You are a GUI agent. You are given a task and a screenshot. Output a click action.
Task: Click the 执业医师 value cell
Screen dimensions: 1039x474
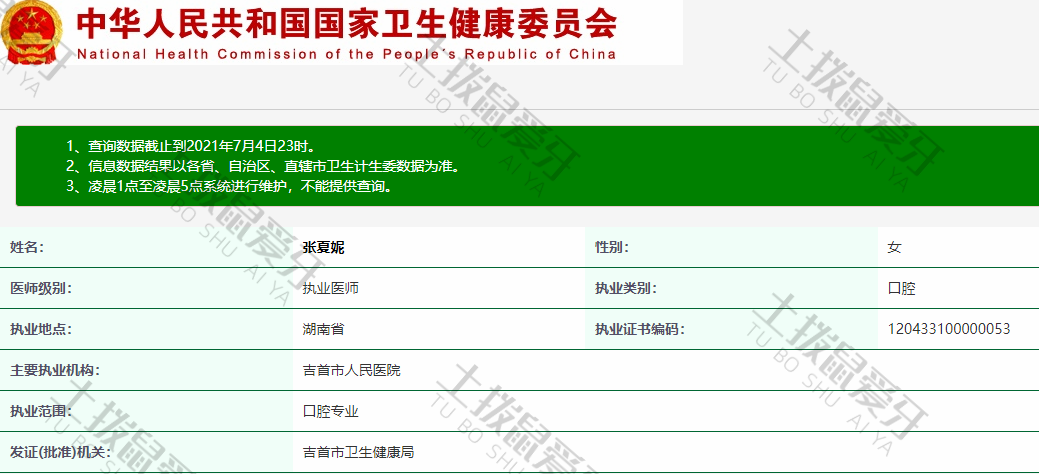click(330, 288)
